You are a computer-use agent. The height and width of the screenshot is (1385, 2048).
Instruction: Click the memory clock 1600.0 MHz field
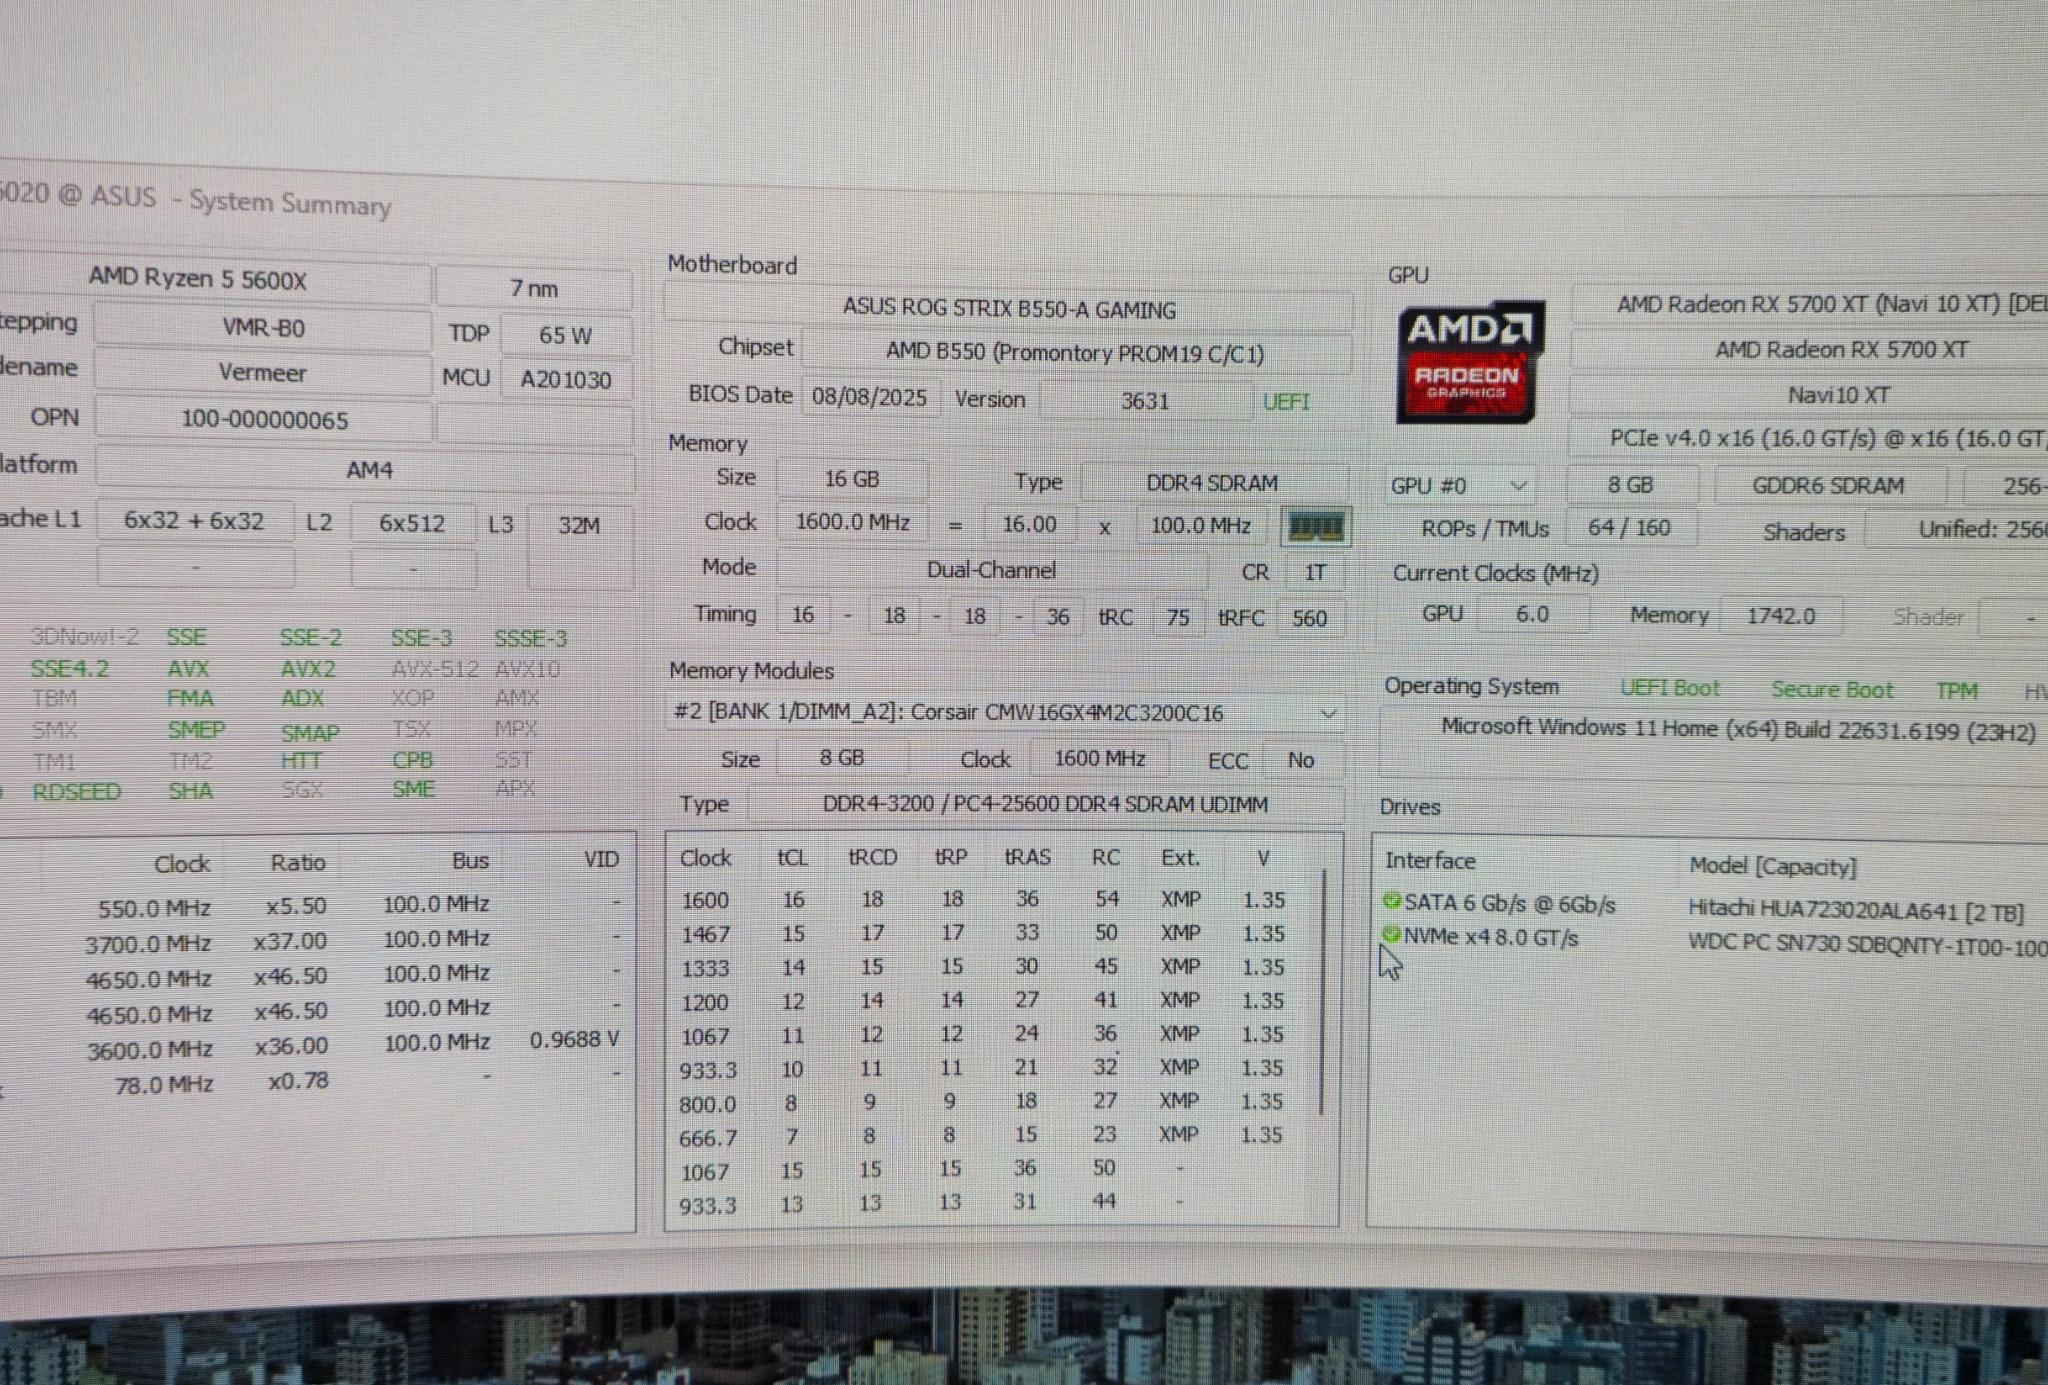point(852,523)
